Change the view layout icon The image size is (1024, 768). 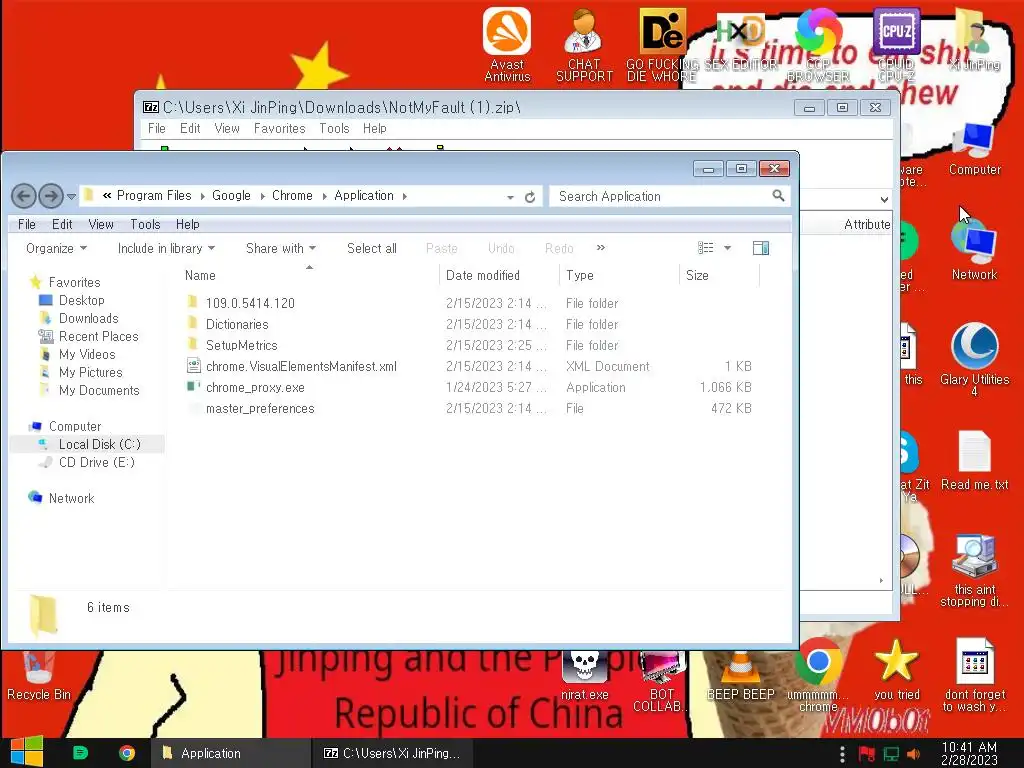point(705,248)
